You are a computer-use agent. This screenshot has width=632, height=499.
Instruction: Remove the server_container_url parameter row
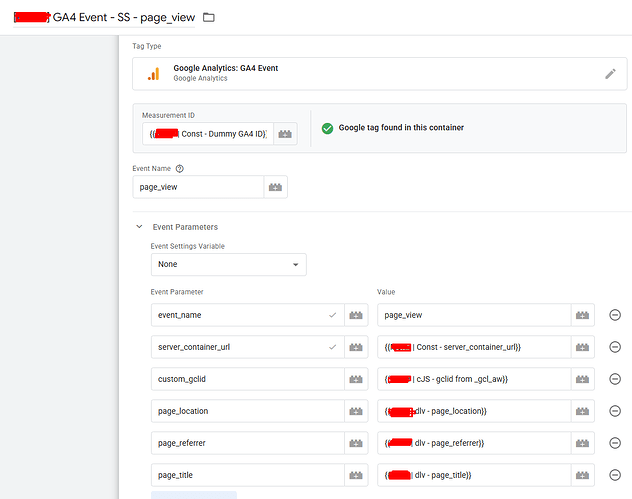click(x=615, y=347)
